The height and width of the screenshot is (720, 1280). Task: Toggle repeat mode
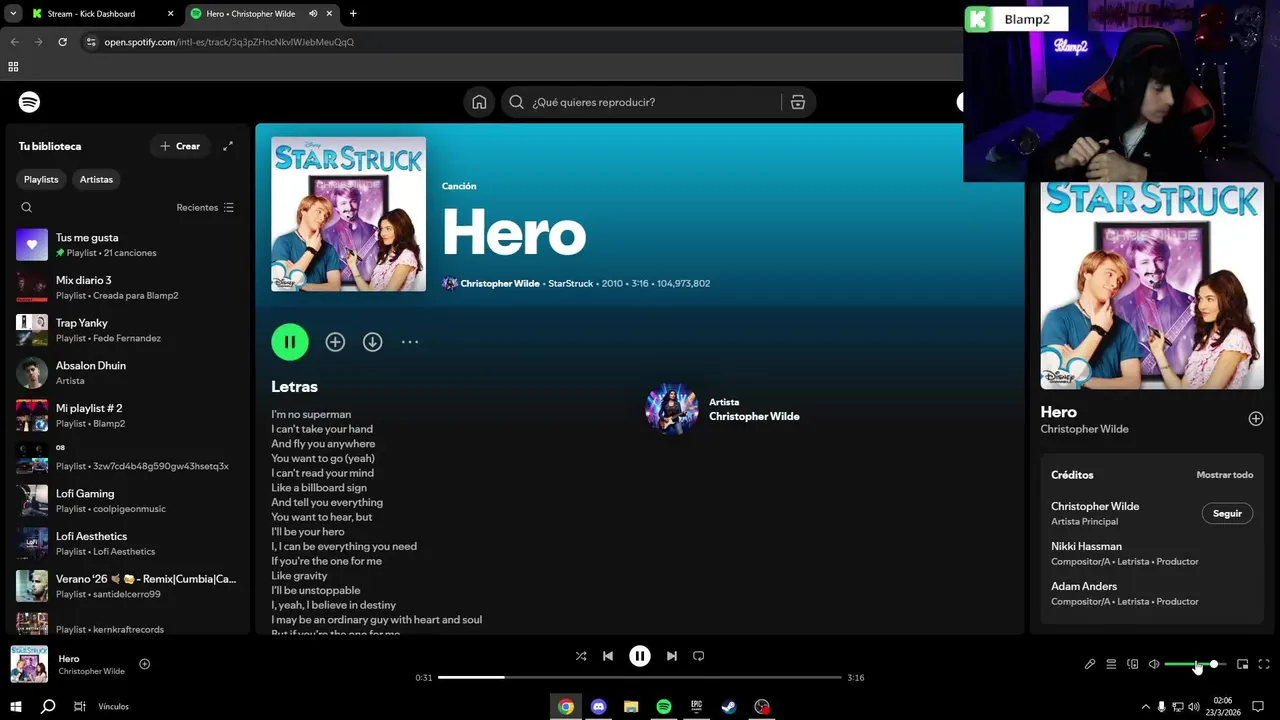click(x=699, y=656)
